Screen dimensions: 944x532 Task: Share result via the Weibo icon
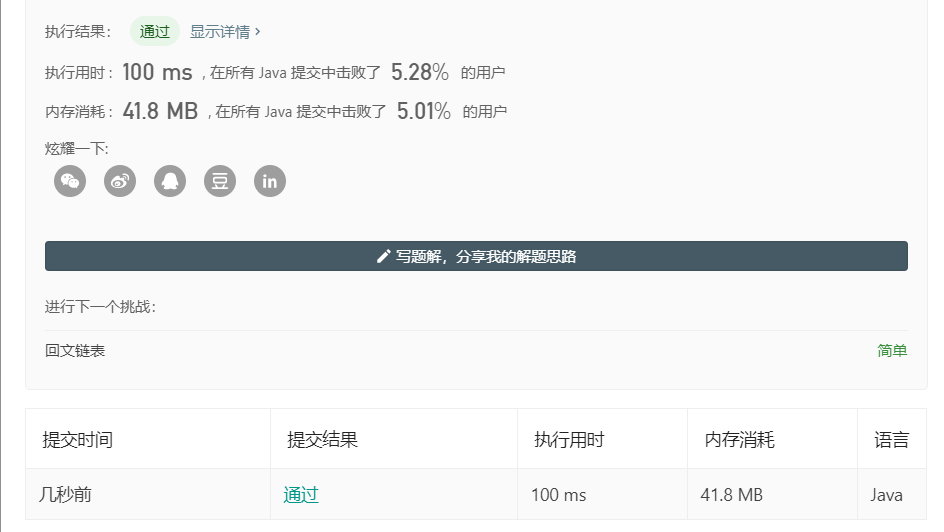pyautogui.click(x=120, y=181)
